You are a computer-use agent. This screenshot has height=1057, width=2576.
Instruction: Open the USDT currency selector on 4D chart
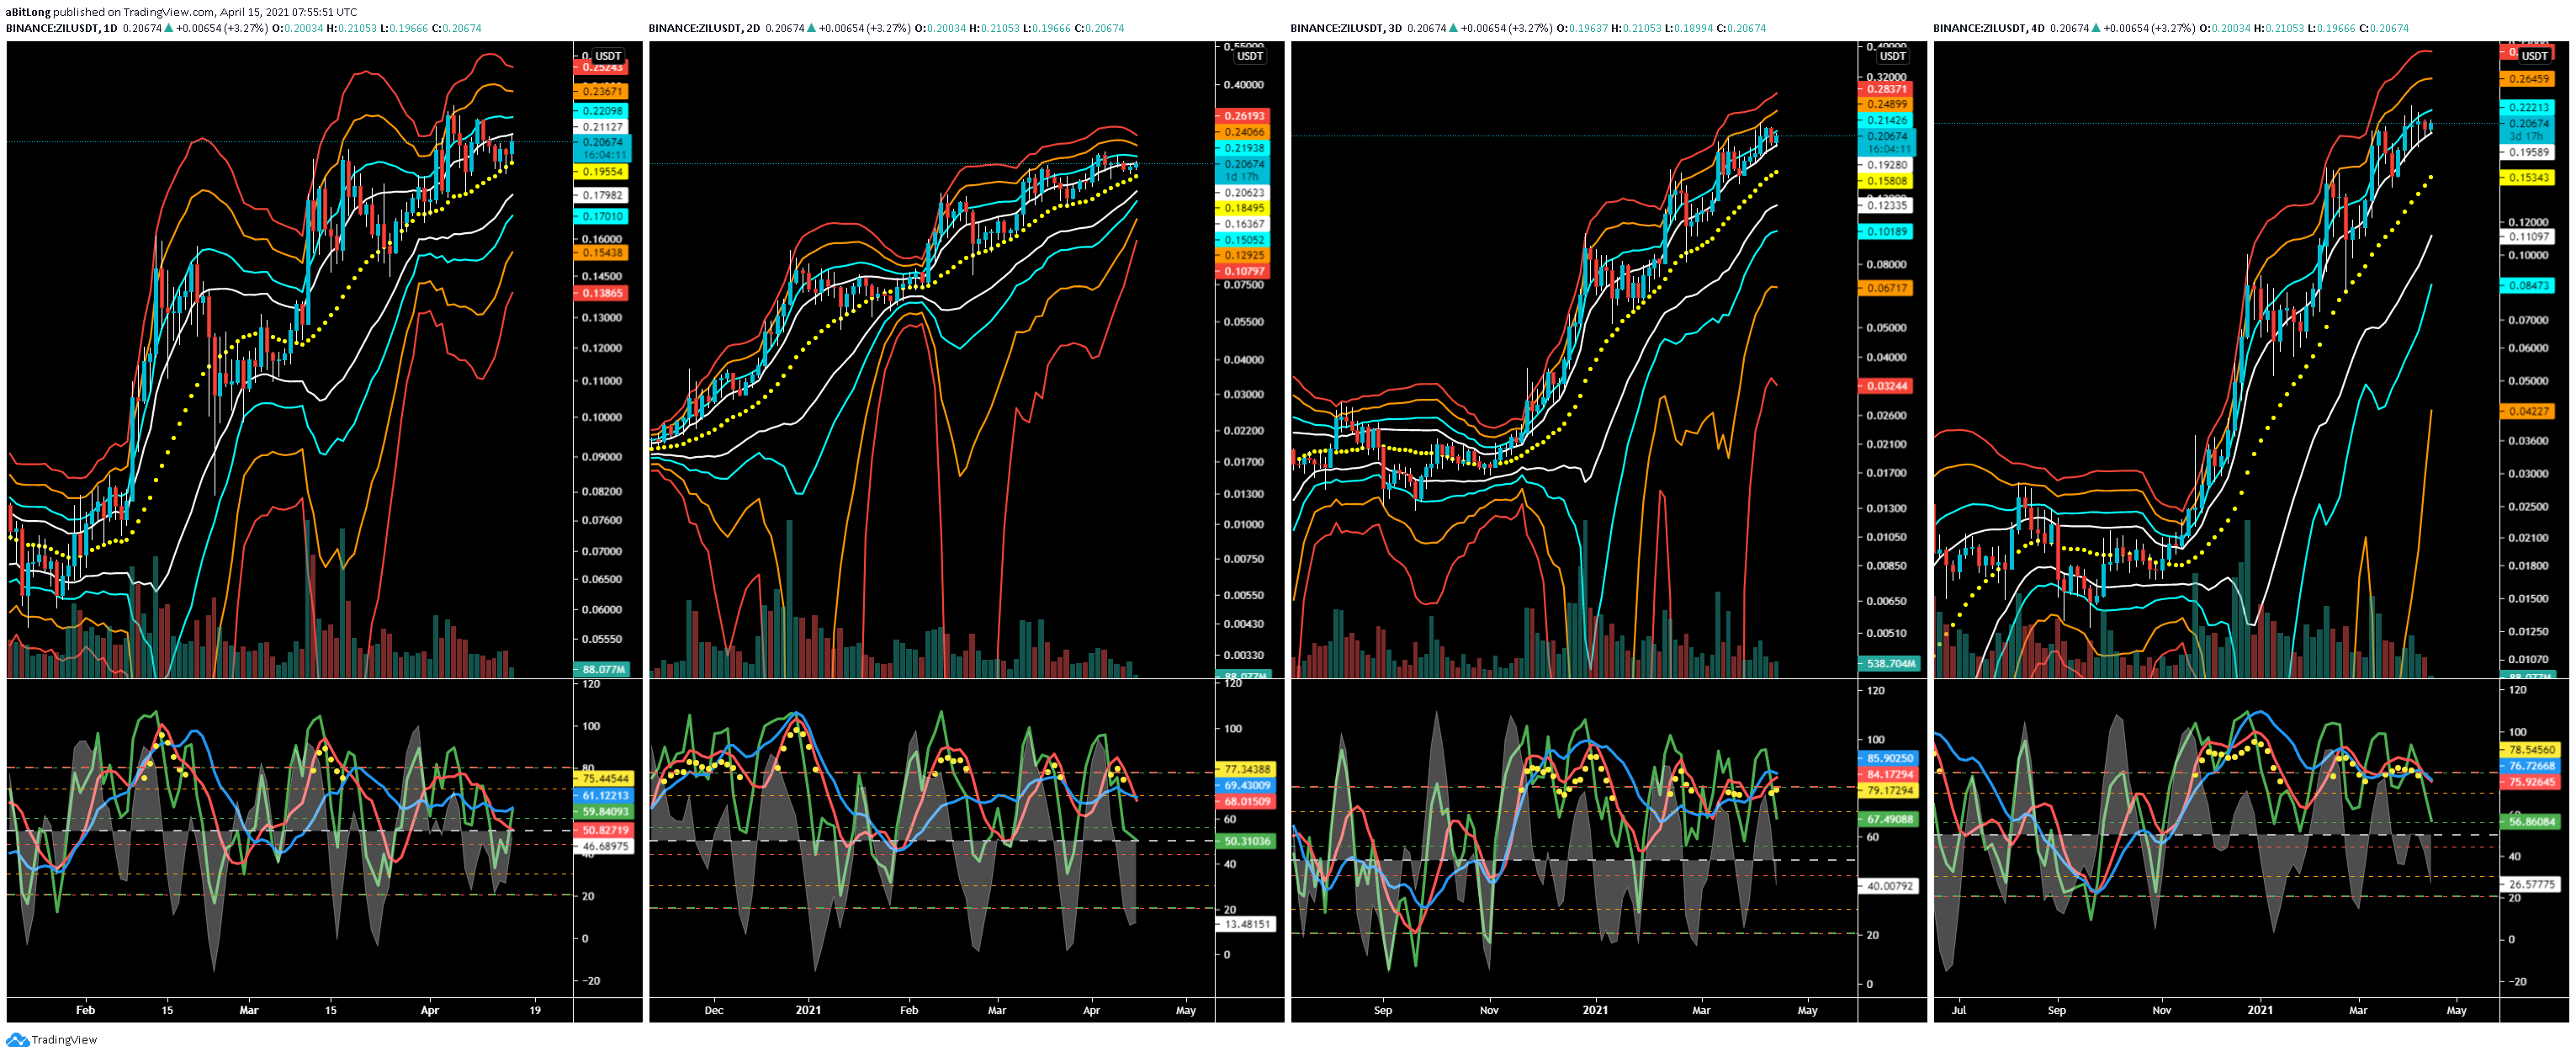pos(2535,56)
